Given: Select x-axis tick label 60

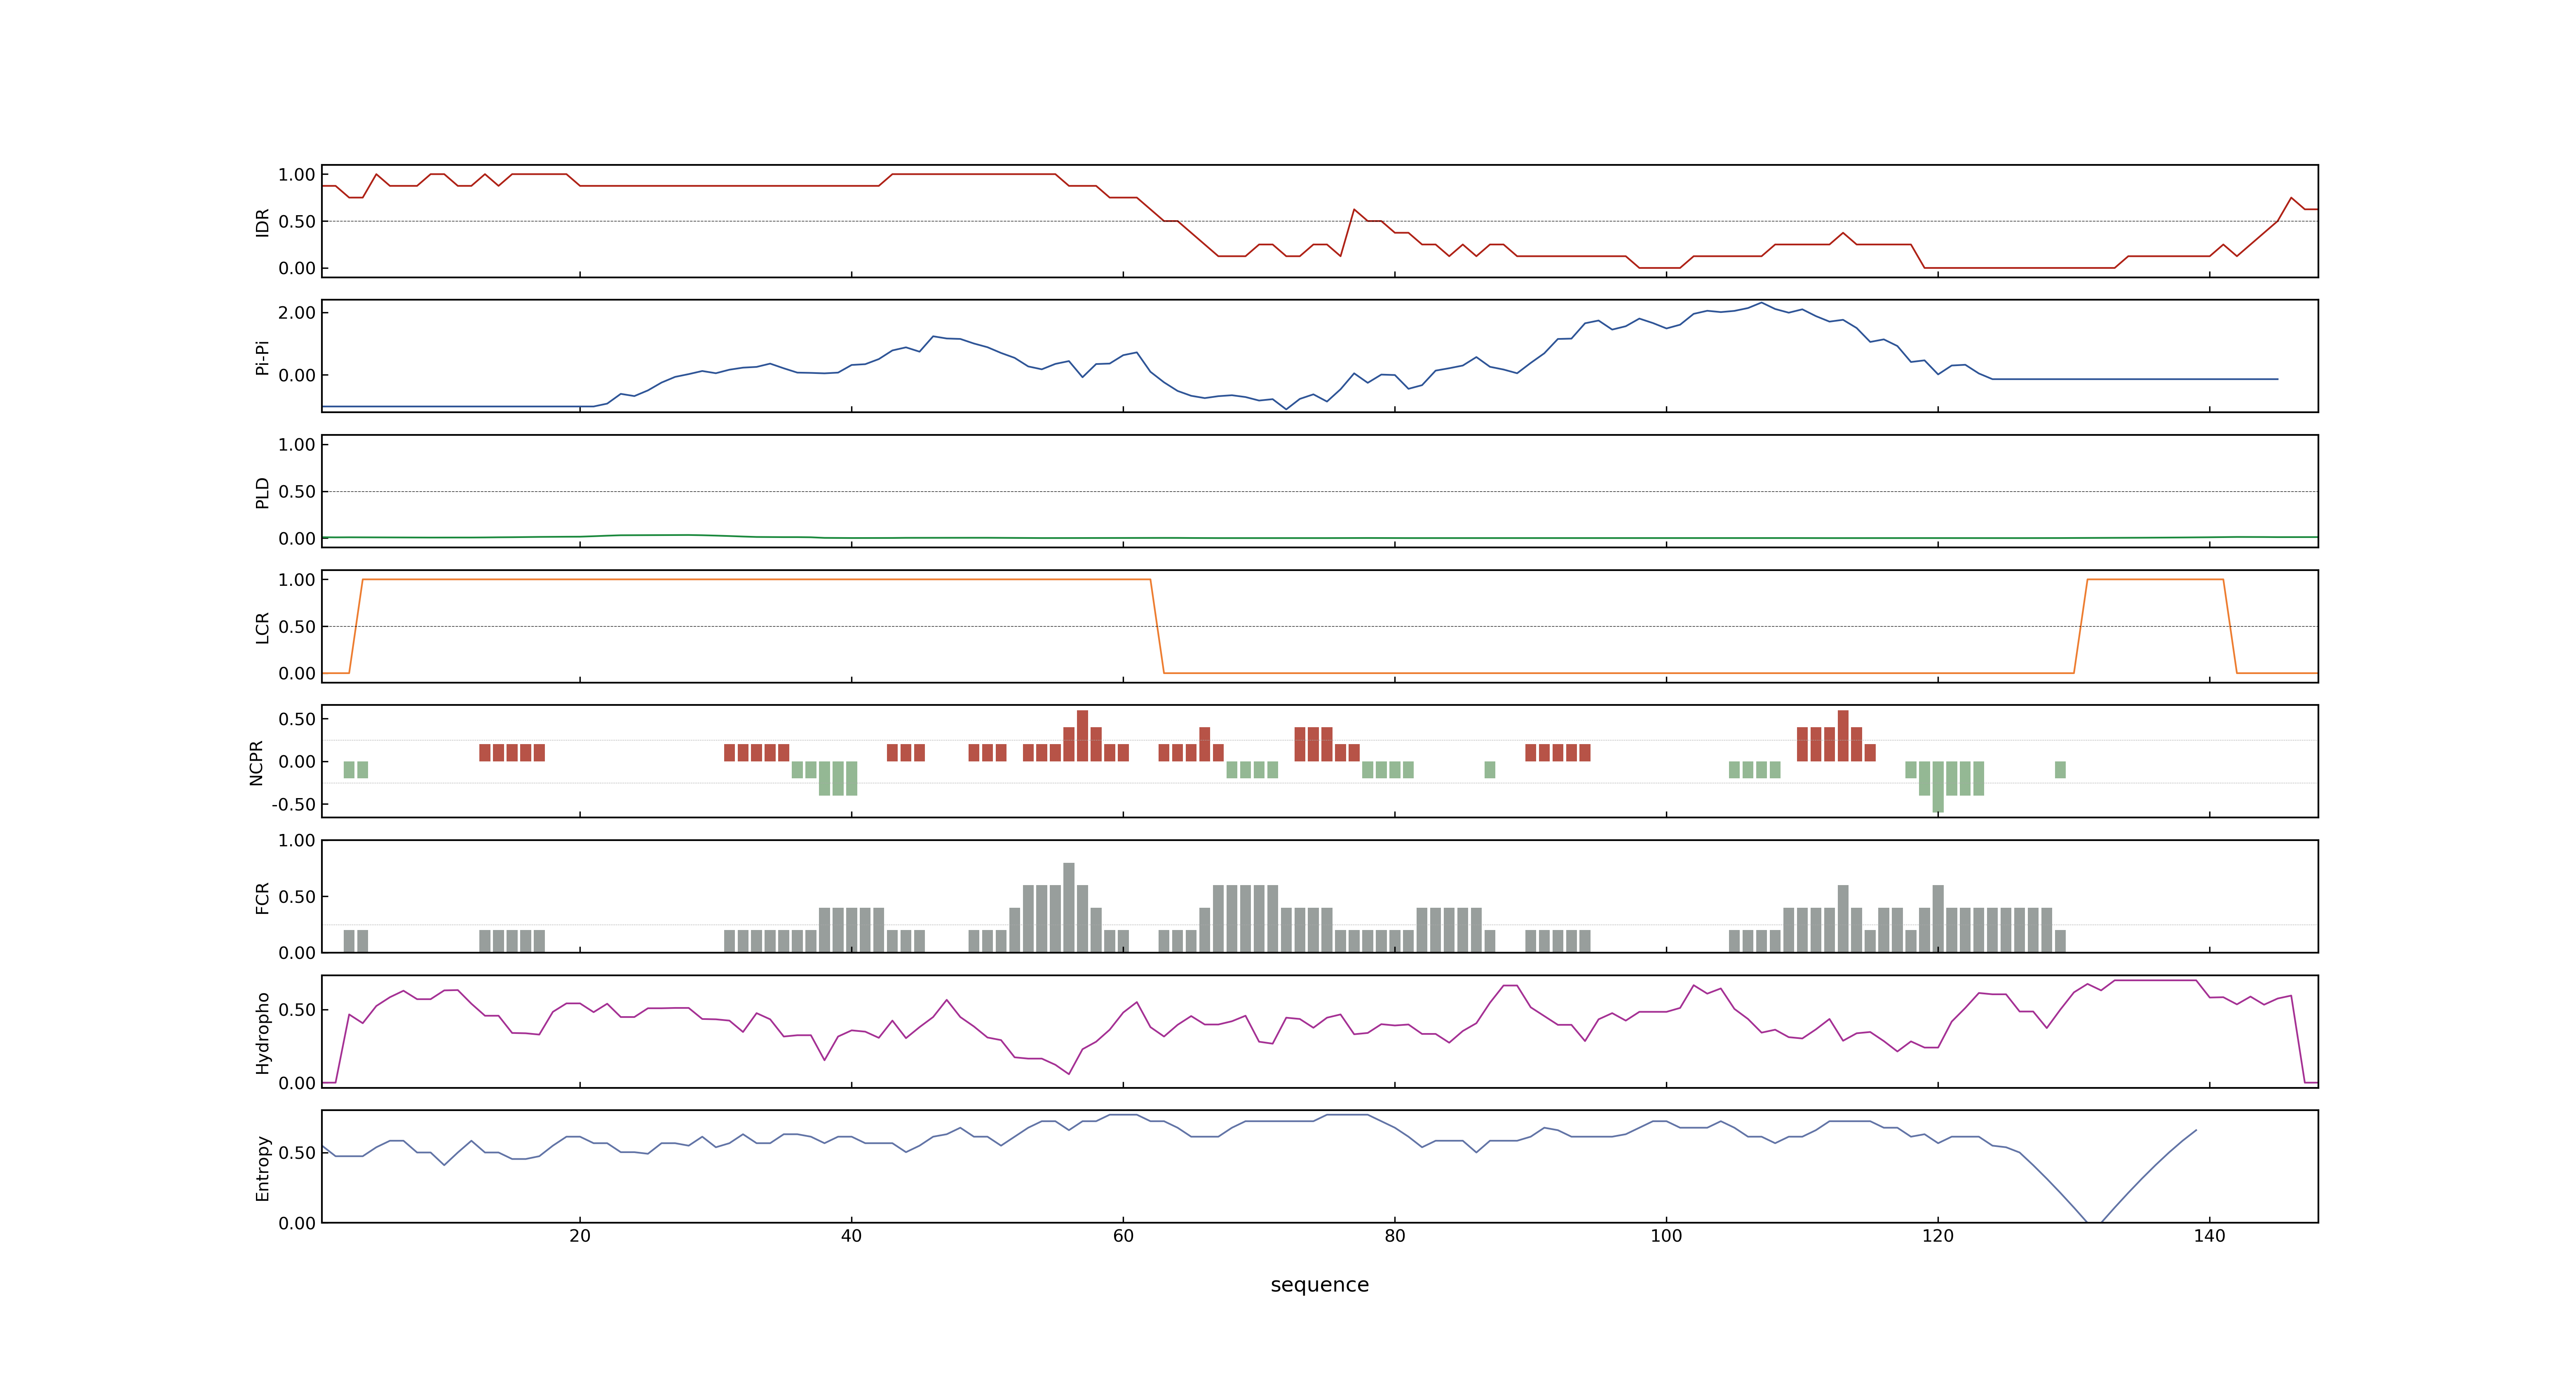Looking at the screenshot, I should pyautogui.click(x=1123, y=1236).
